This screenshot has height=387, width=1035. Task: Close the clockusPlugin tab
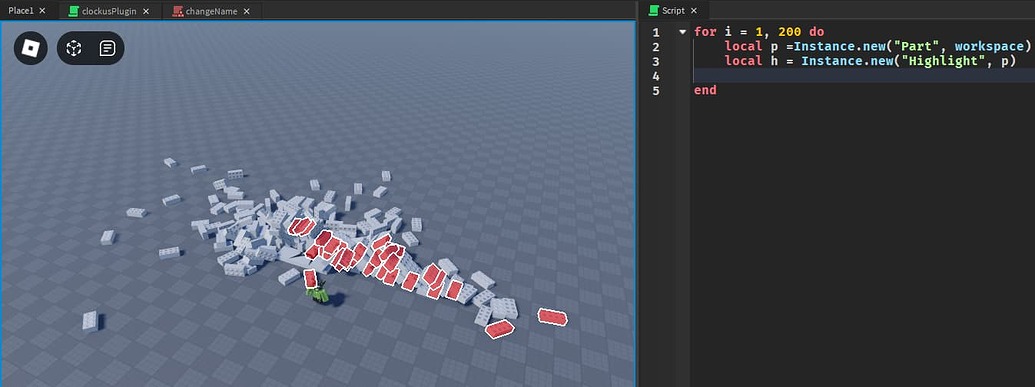click(146, 11)
